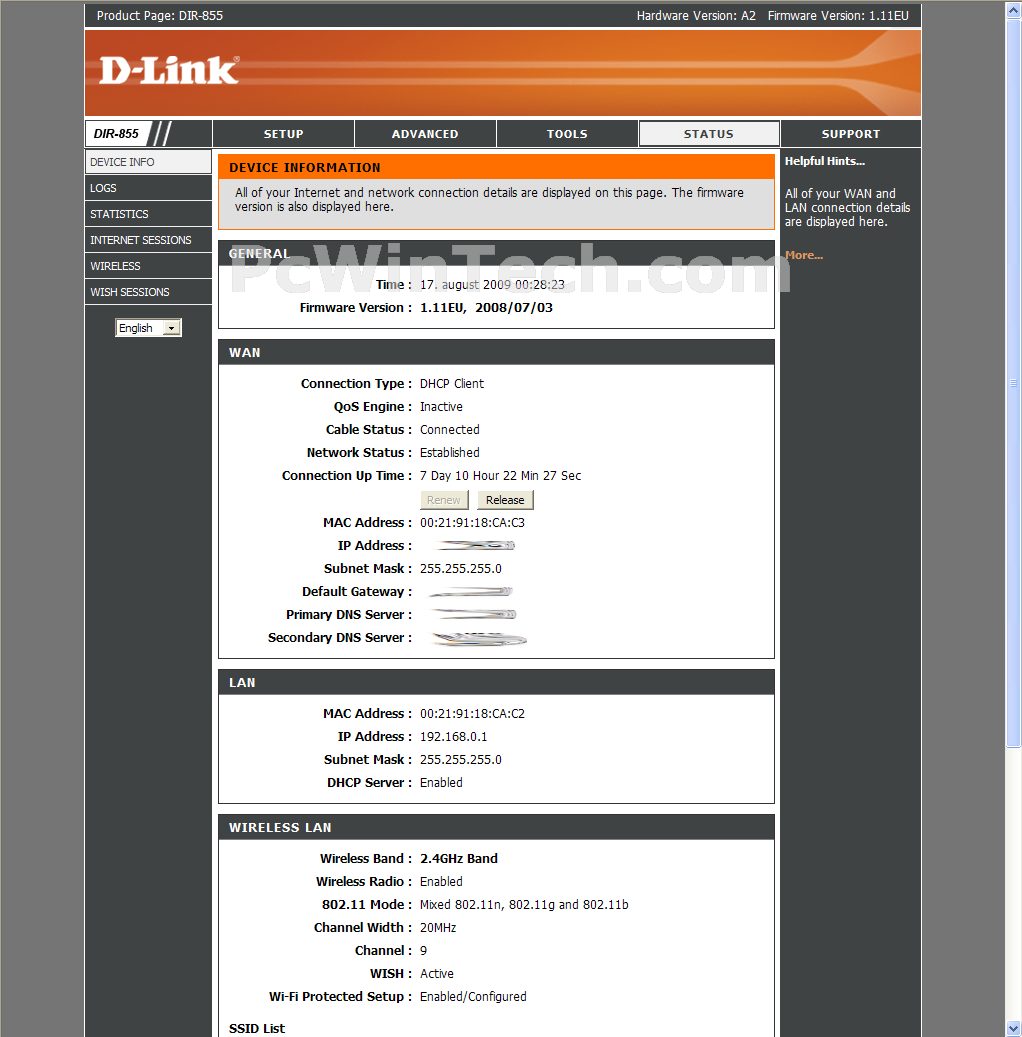Click the LAN IP address 192.168.0.1
The image size is (1022, 1037).
453,737
